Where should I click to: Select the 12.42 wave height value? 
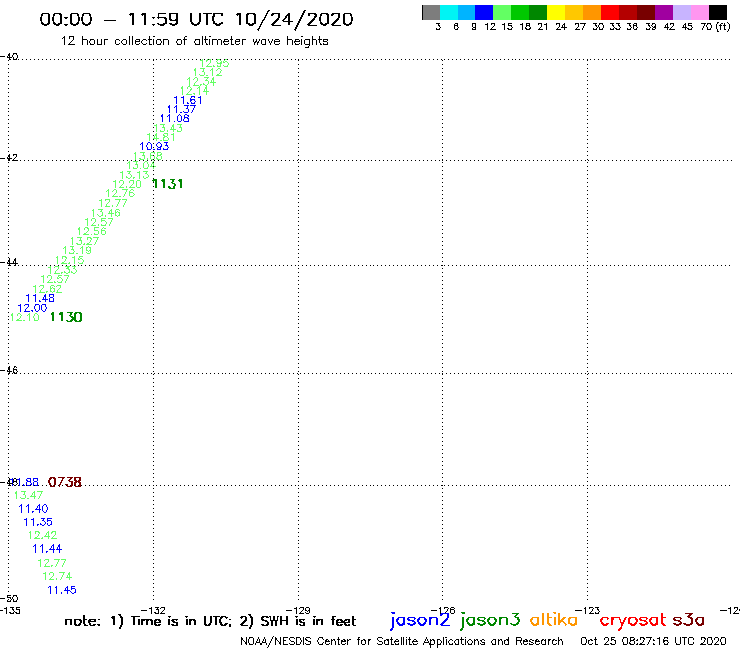click(x=42, y=535)
